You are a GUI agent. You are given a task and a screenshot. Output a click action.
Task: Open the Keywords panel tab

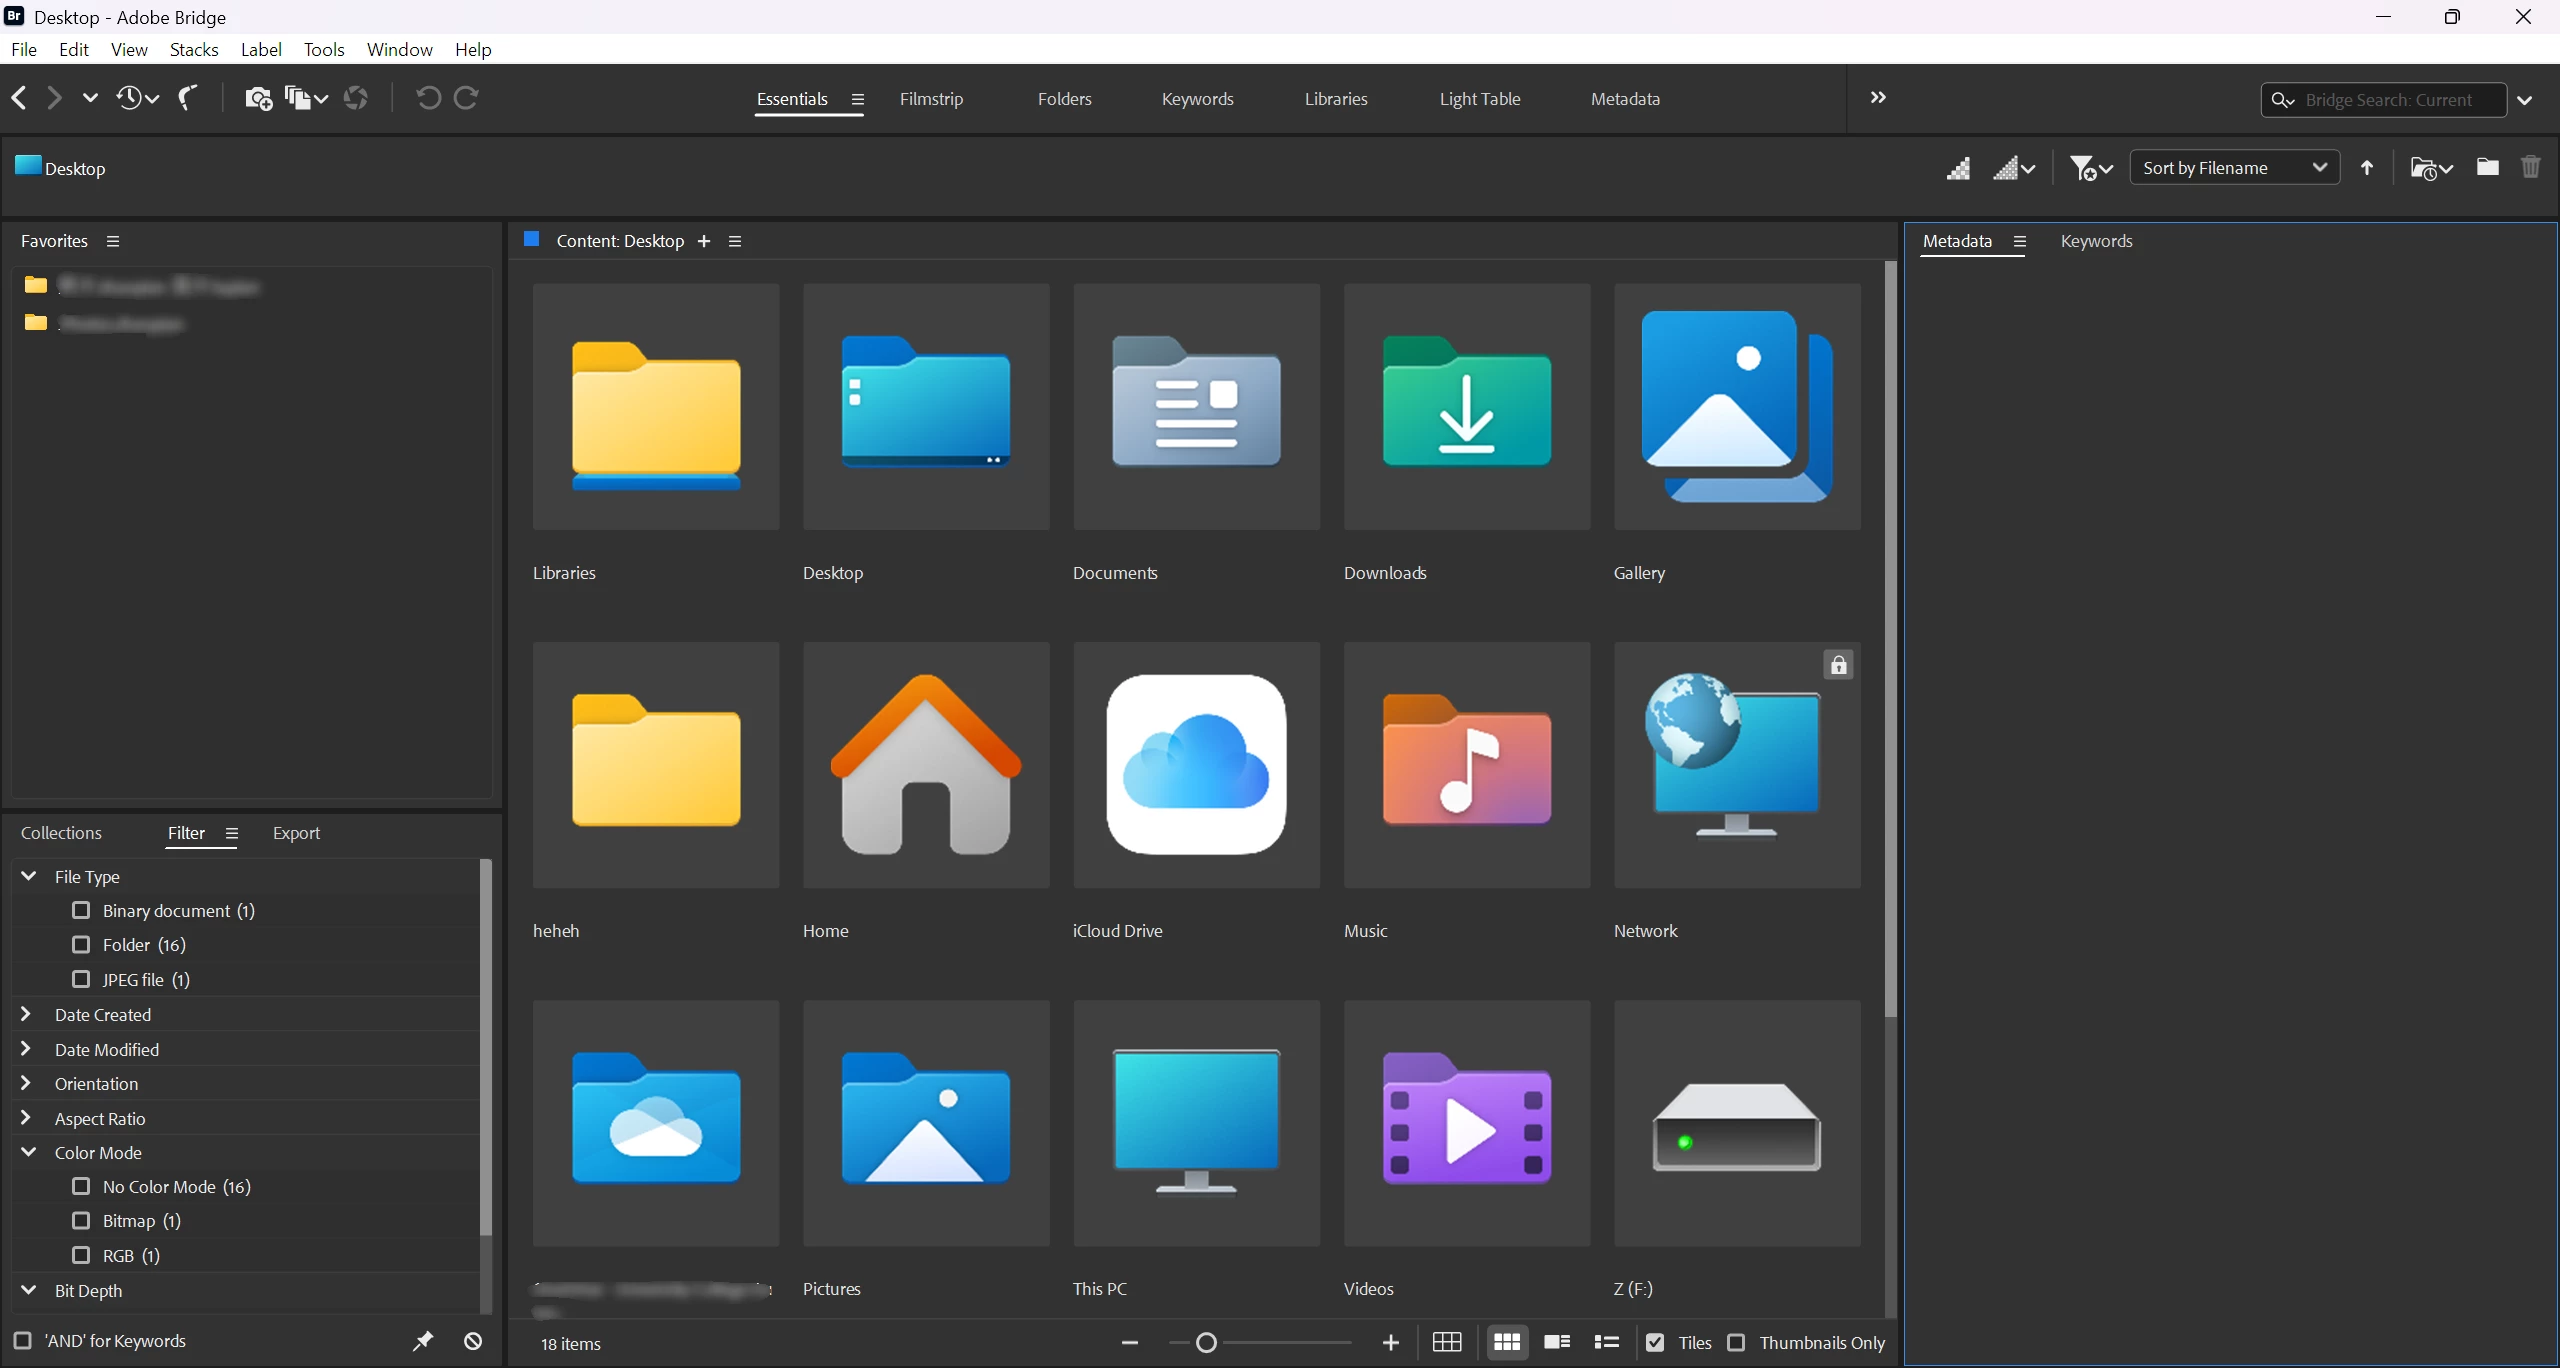pyautogui.click(x=2096, y=241)
